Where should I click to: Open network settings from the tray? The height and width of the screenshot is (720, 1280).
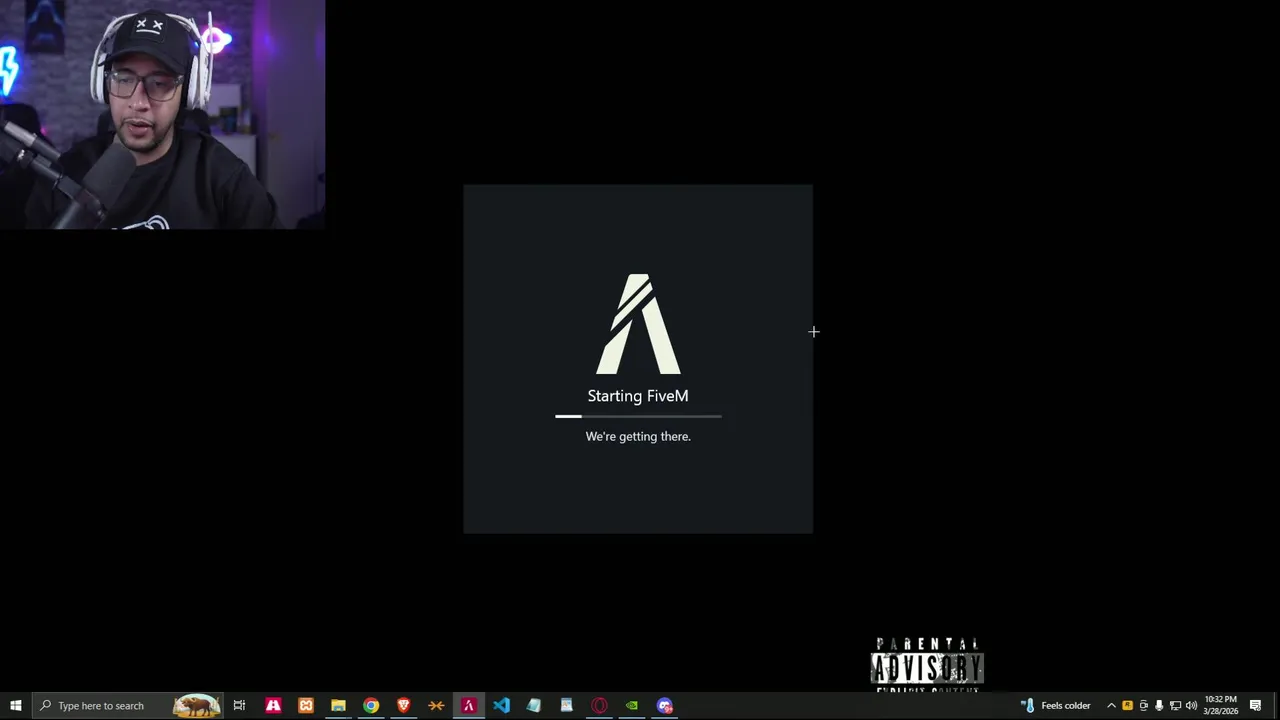click(1175, 705)
